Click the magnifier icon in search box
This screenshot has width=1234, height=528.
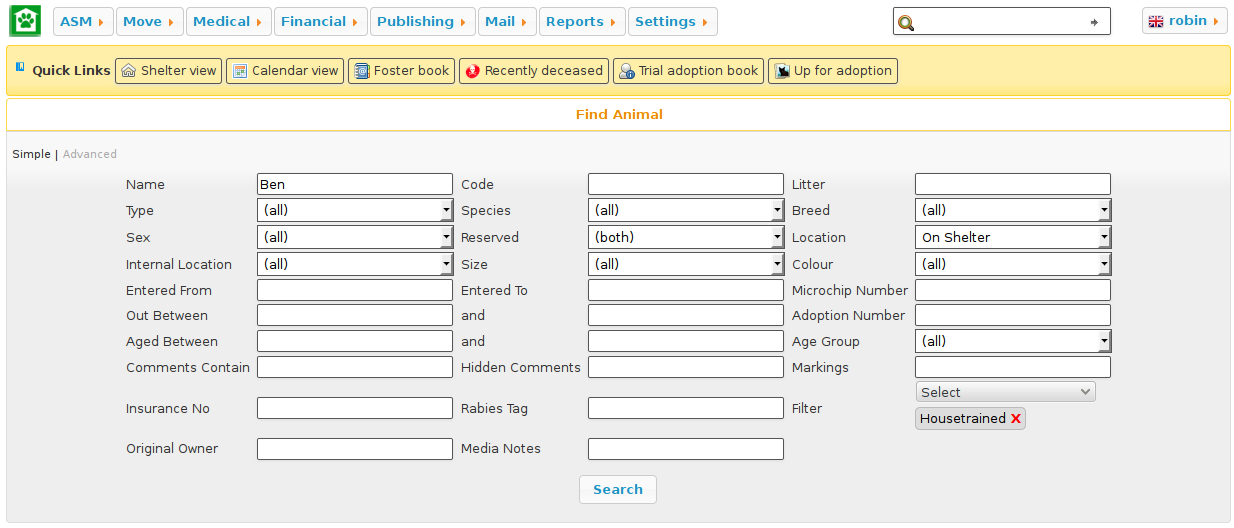tap(906, 22)
